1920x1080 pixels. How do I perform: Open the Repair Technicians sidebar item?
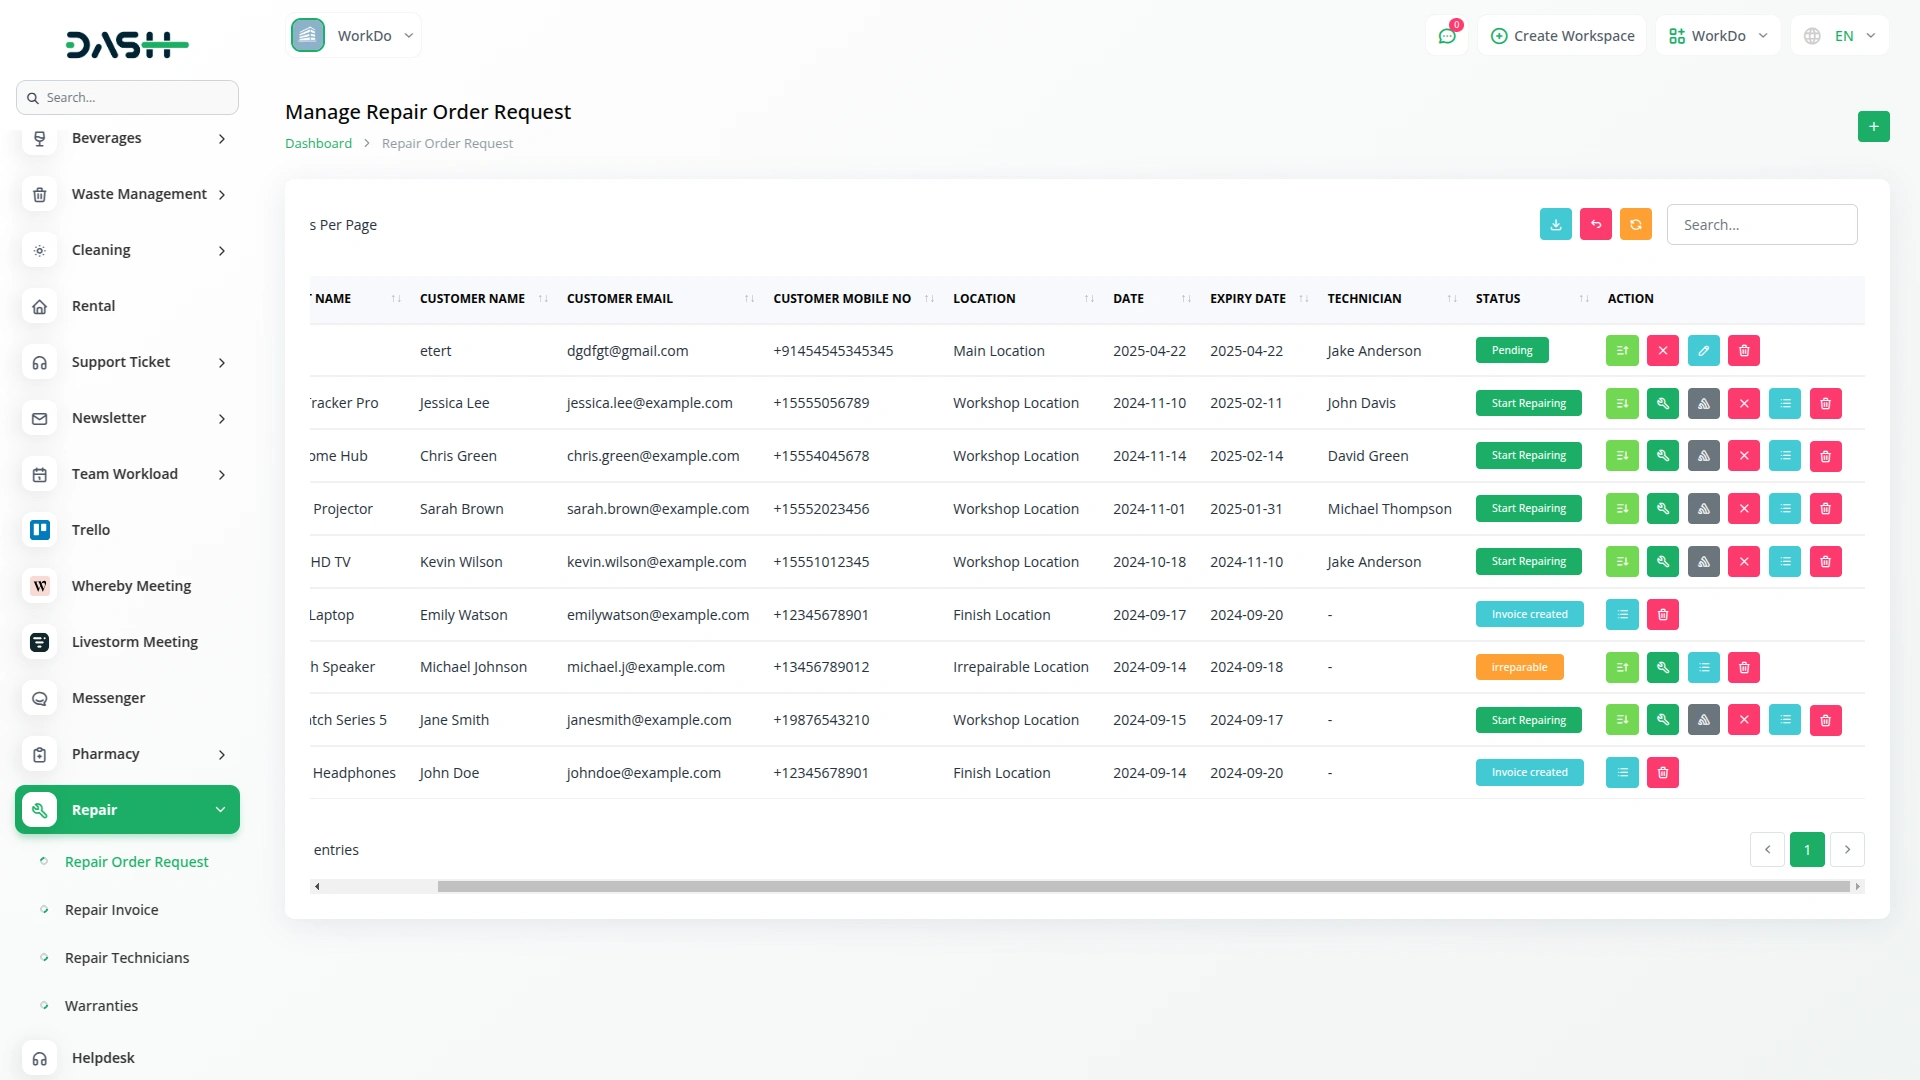pos(126,957)
